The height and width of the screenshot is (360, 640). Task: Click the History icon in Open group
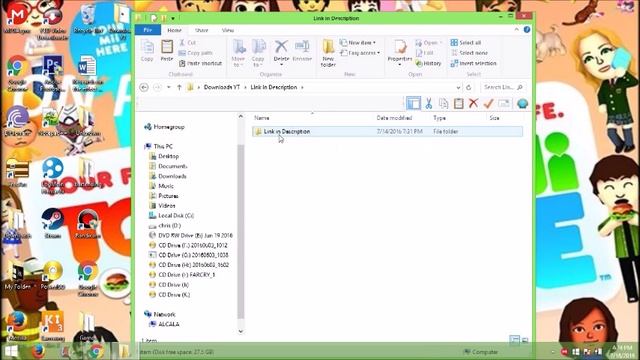click(x=428, y=63)
